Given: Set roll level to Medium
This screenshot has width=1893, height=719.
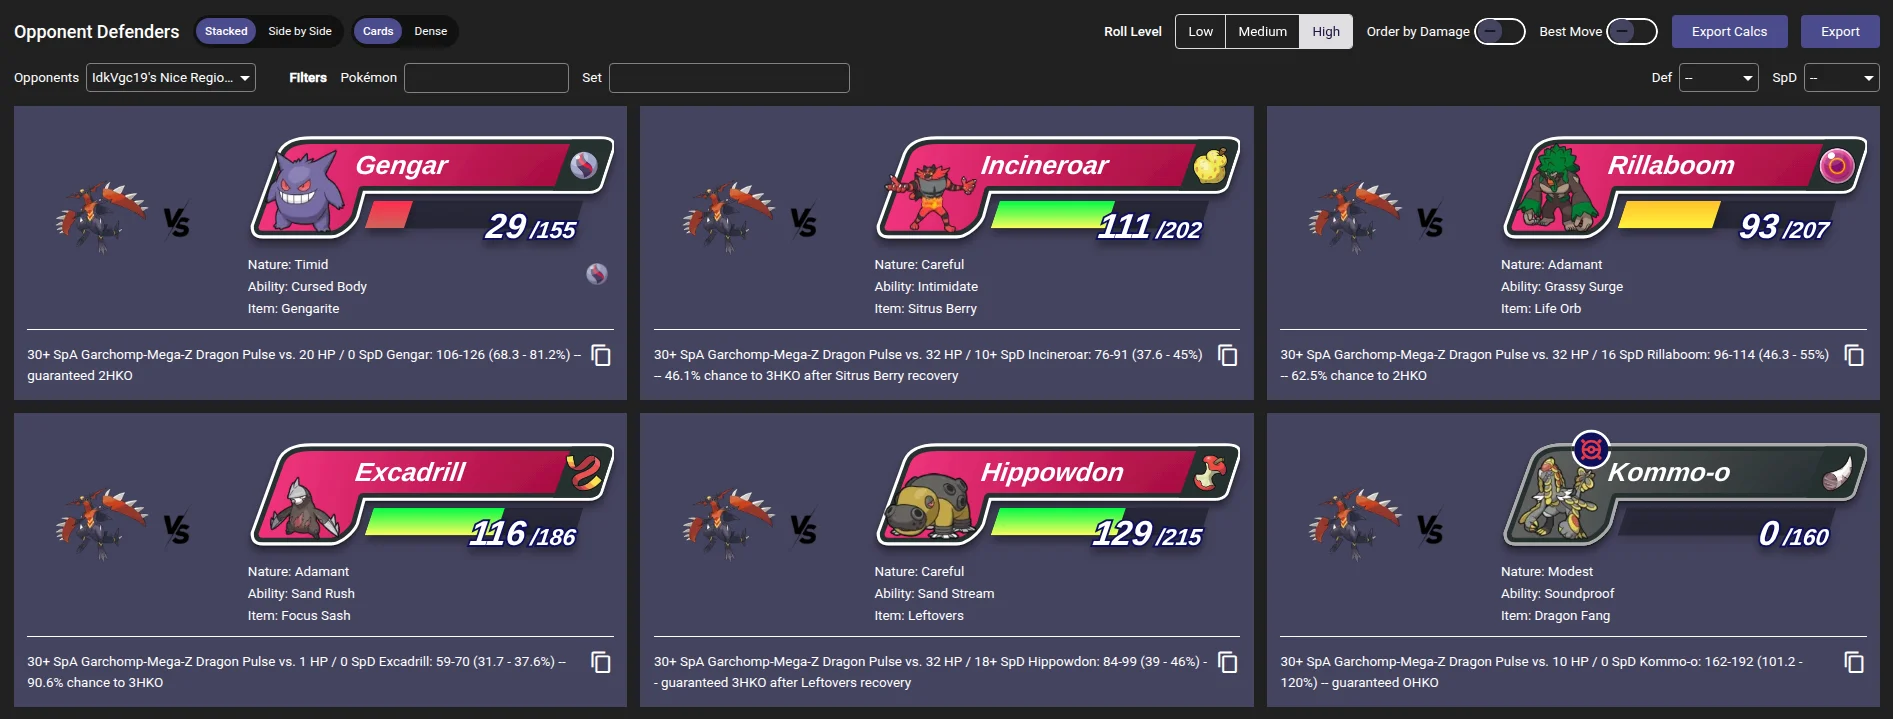Looking at the screenshot, I should click(x=1262, y=31).
